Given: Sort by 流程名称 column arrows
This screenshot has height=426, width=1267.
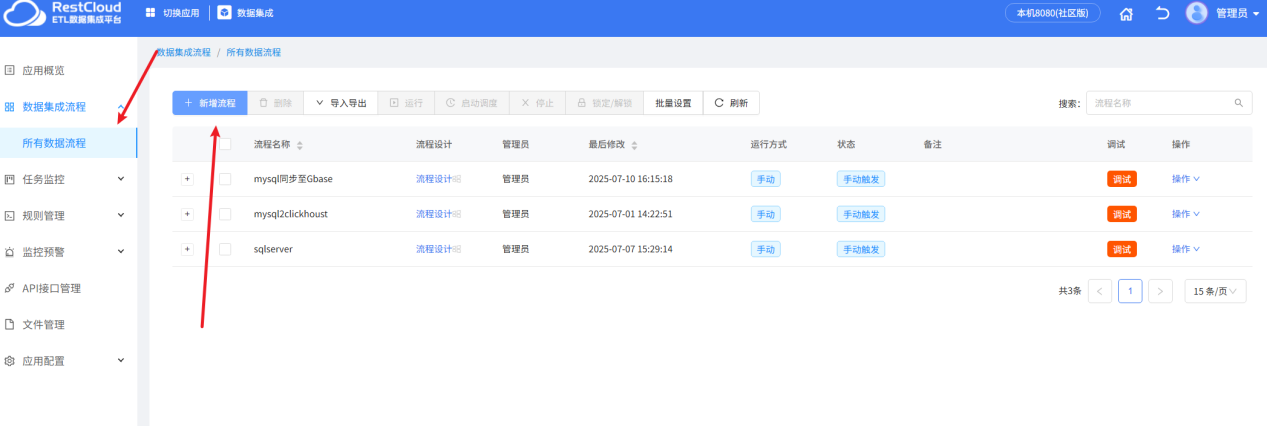Looking at the screenshot, I should pyautogui.click(x=300, y=145).
